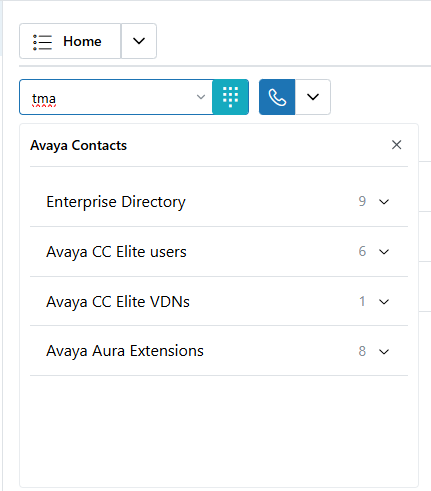Close the Avaya Contacts panel

click(x=396, y=145)
